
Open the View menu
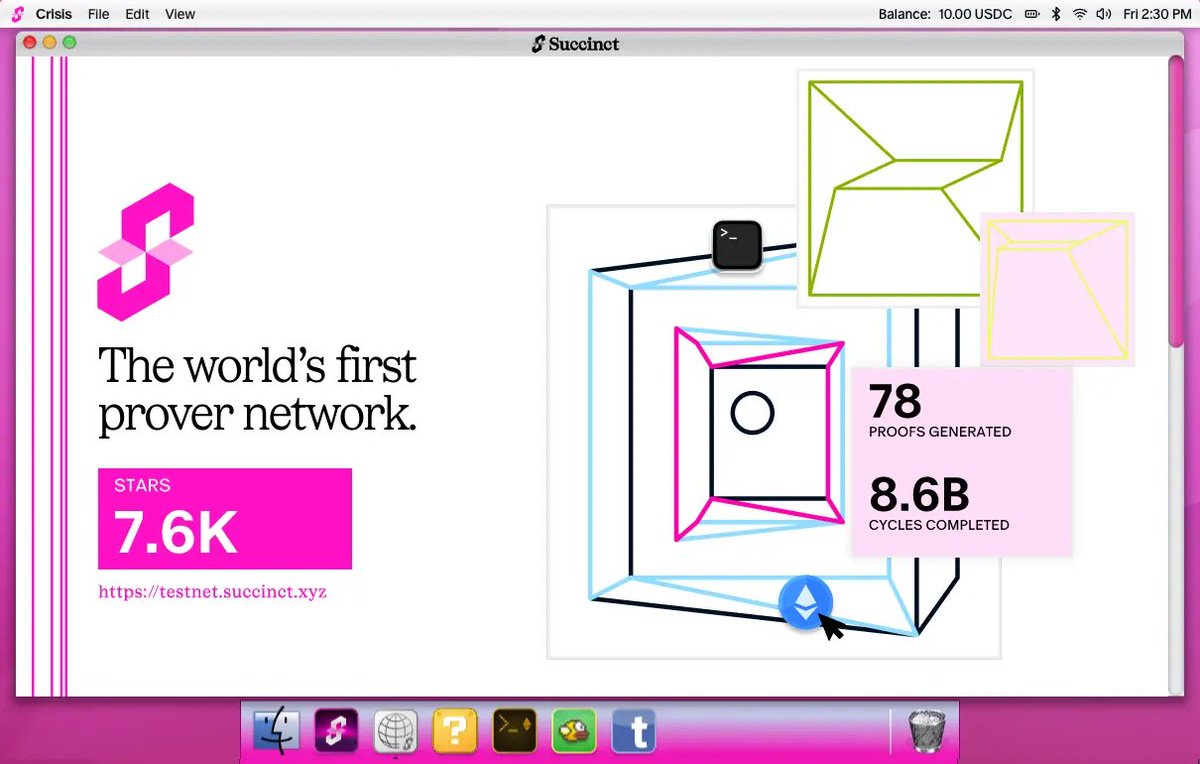click(x=179, y=13)
